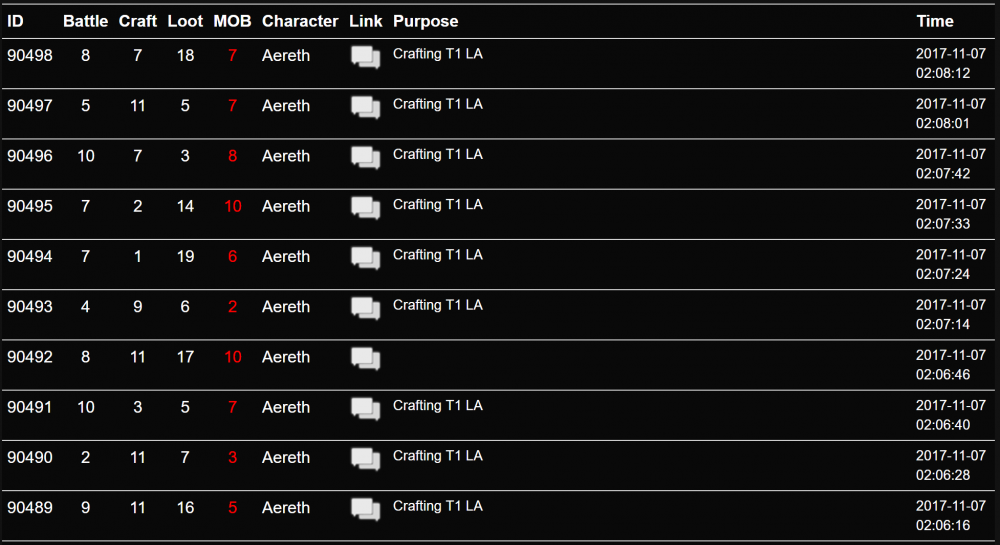Open the chat link icon for roll 90492
The width and height of the screenshot is (1000, 545).
(x=365, y=359)
